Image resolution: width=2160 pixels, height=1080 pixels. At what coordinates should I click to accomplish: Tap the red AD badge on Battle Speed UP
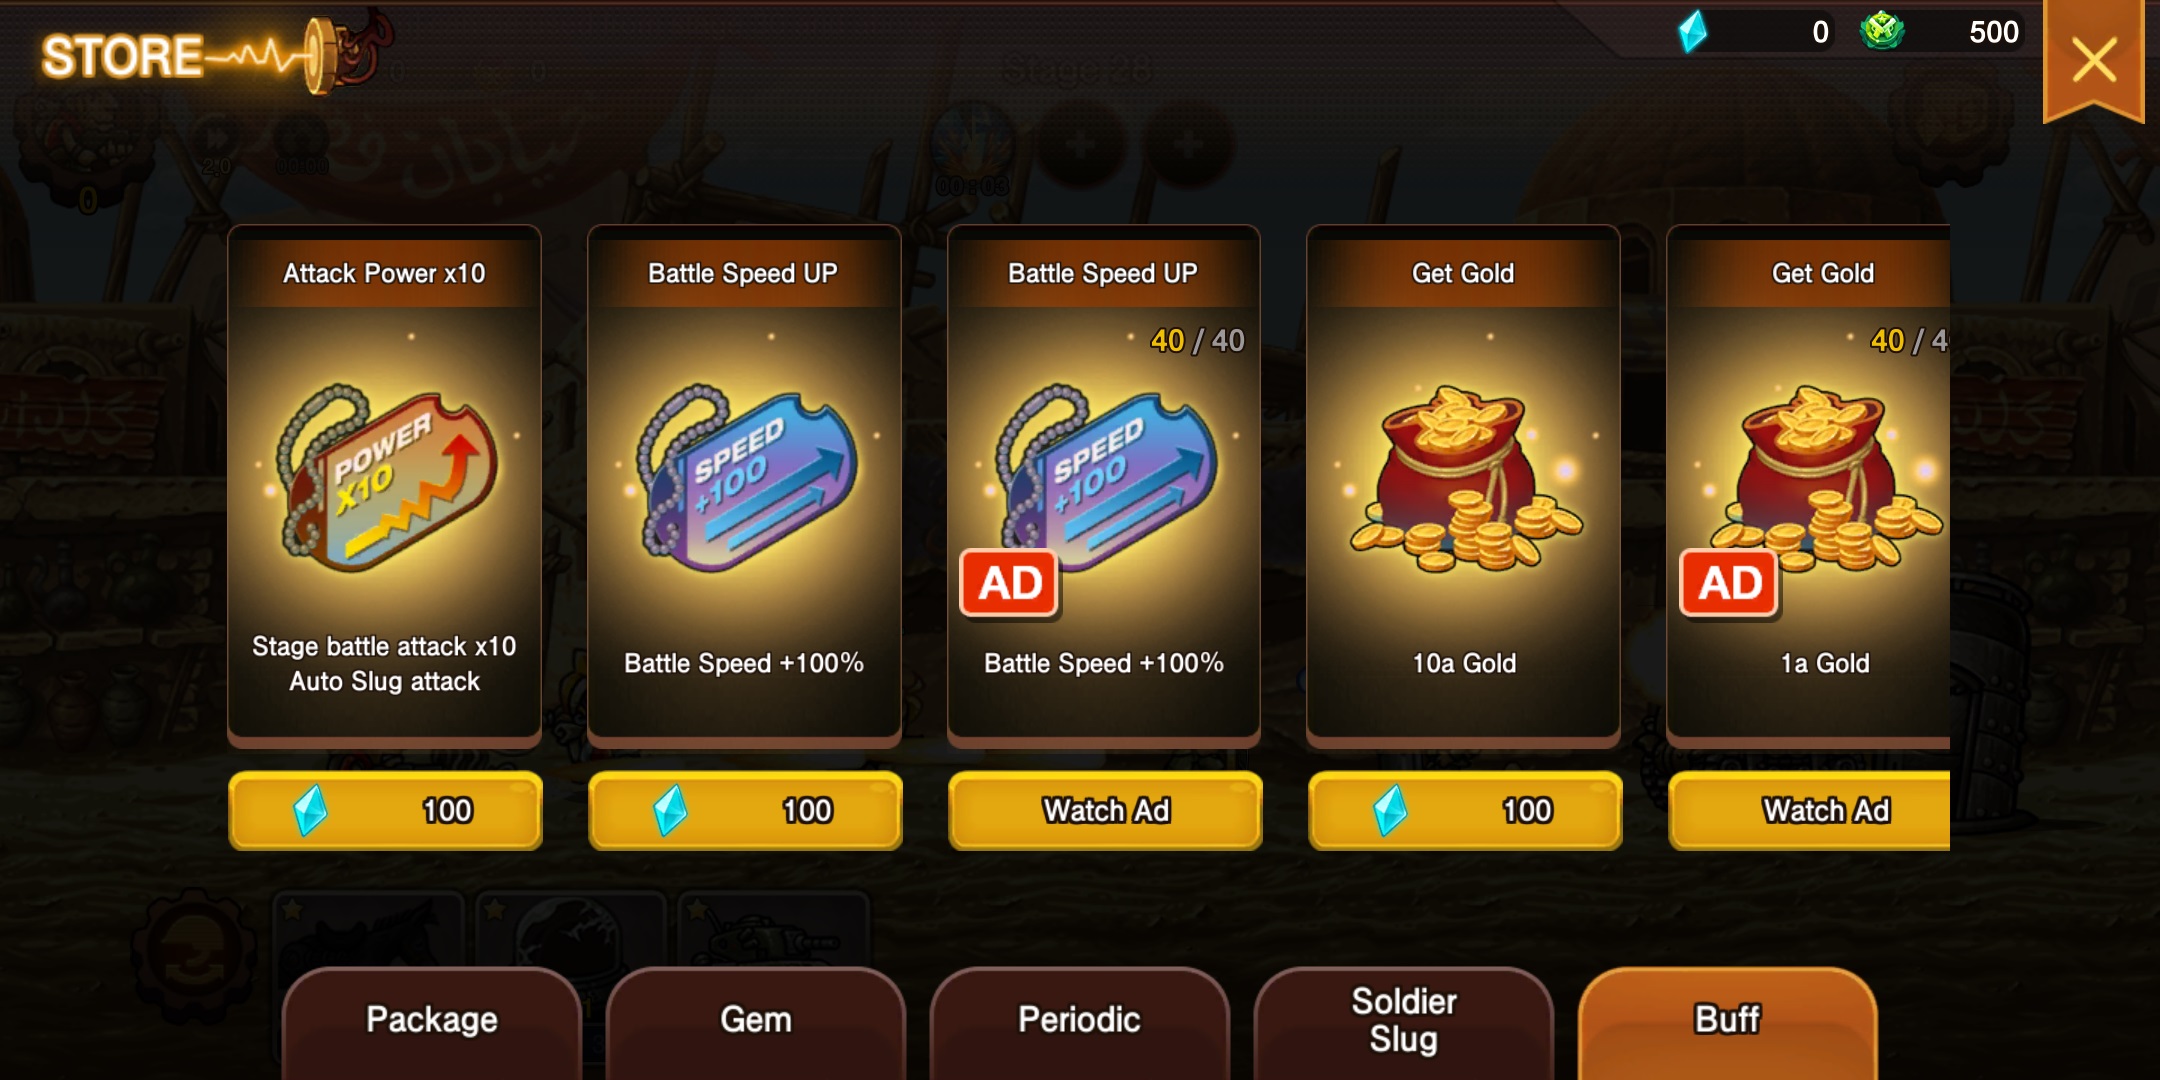[1009, 583]
